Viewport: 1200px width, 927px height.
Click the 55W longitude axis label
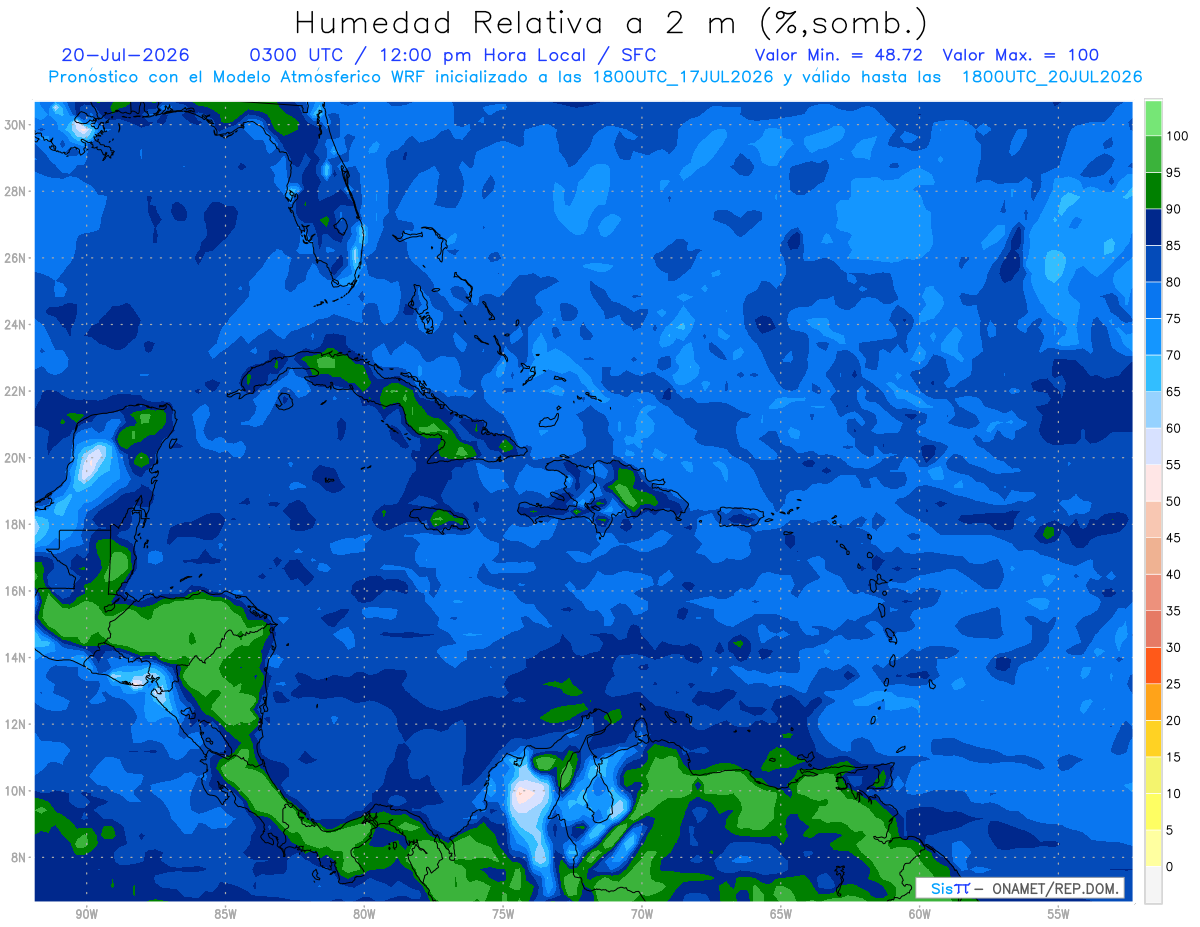pyautogui.click(x=1059, y=914)
